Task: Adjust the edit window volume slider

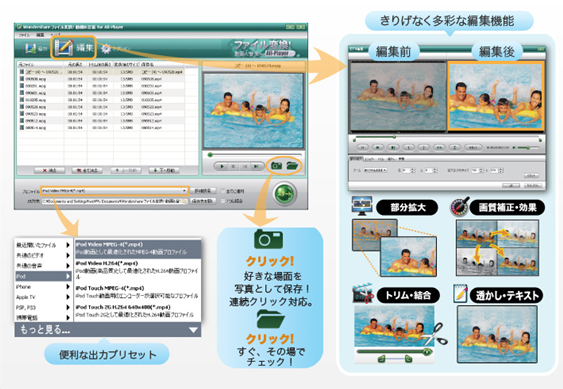Action: (527, 148)
